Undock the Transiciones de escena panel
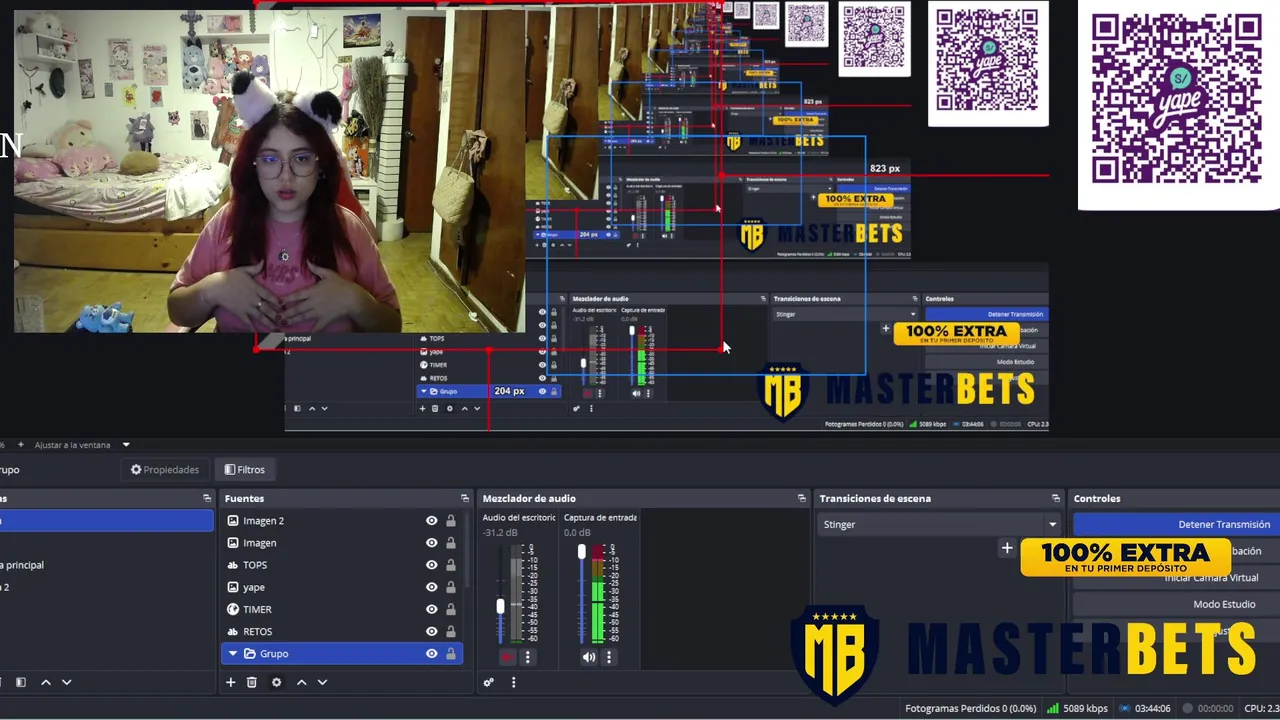 click(1055, 498)
